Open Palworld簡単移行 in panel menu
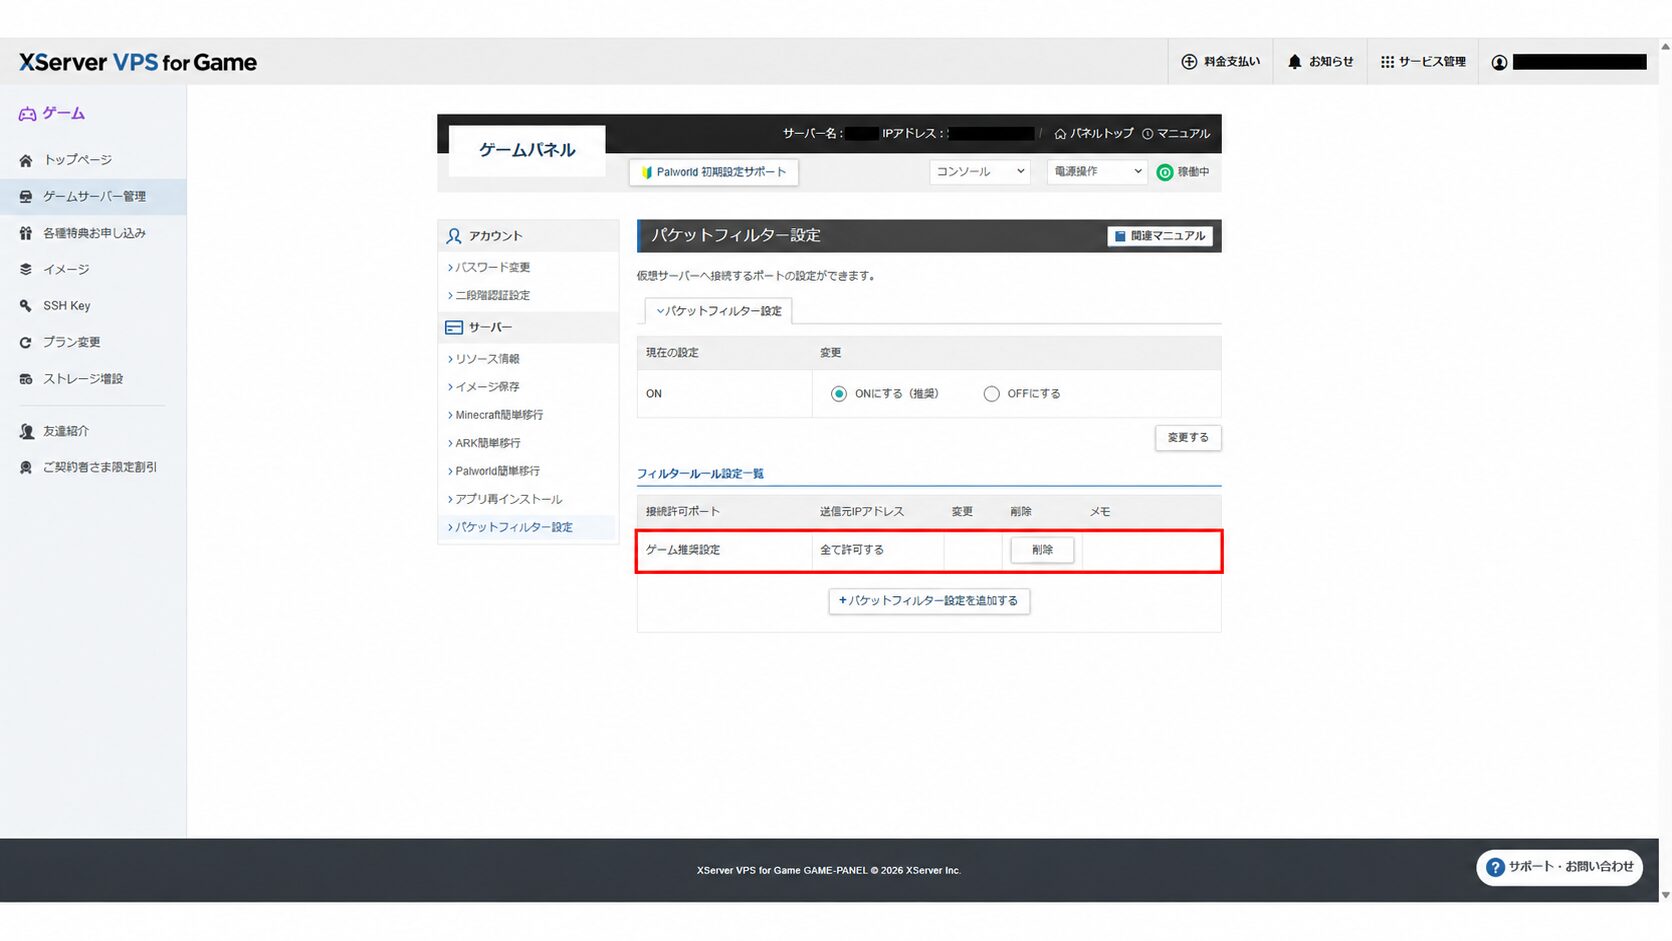This screenshot has height=941, width=1672. 496,471
